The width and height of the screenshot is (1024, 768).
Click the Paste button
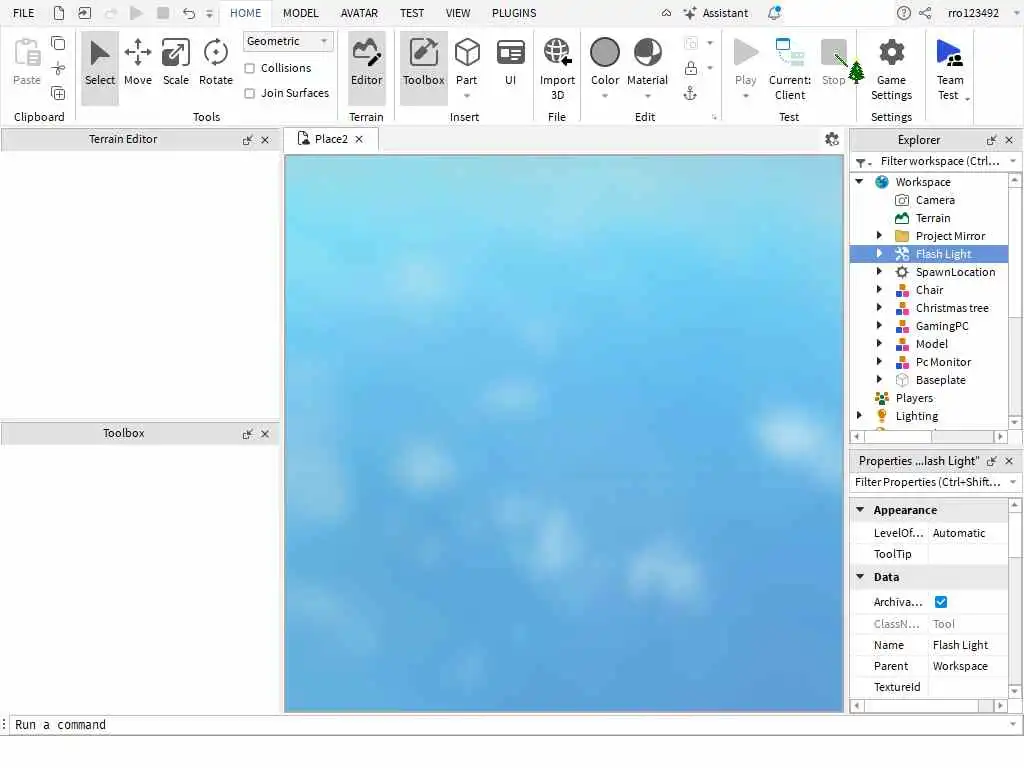pos(27,63)
